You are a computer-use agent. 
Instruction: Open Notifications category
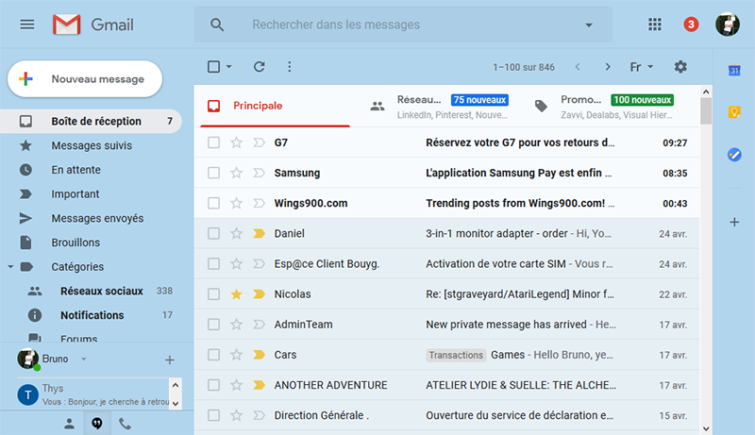pos(91,315)
